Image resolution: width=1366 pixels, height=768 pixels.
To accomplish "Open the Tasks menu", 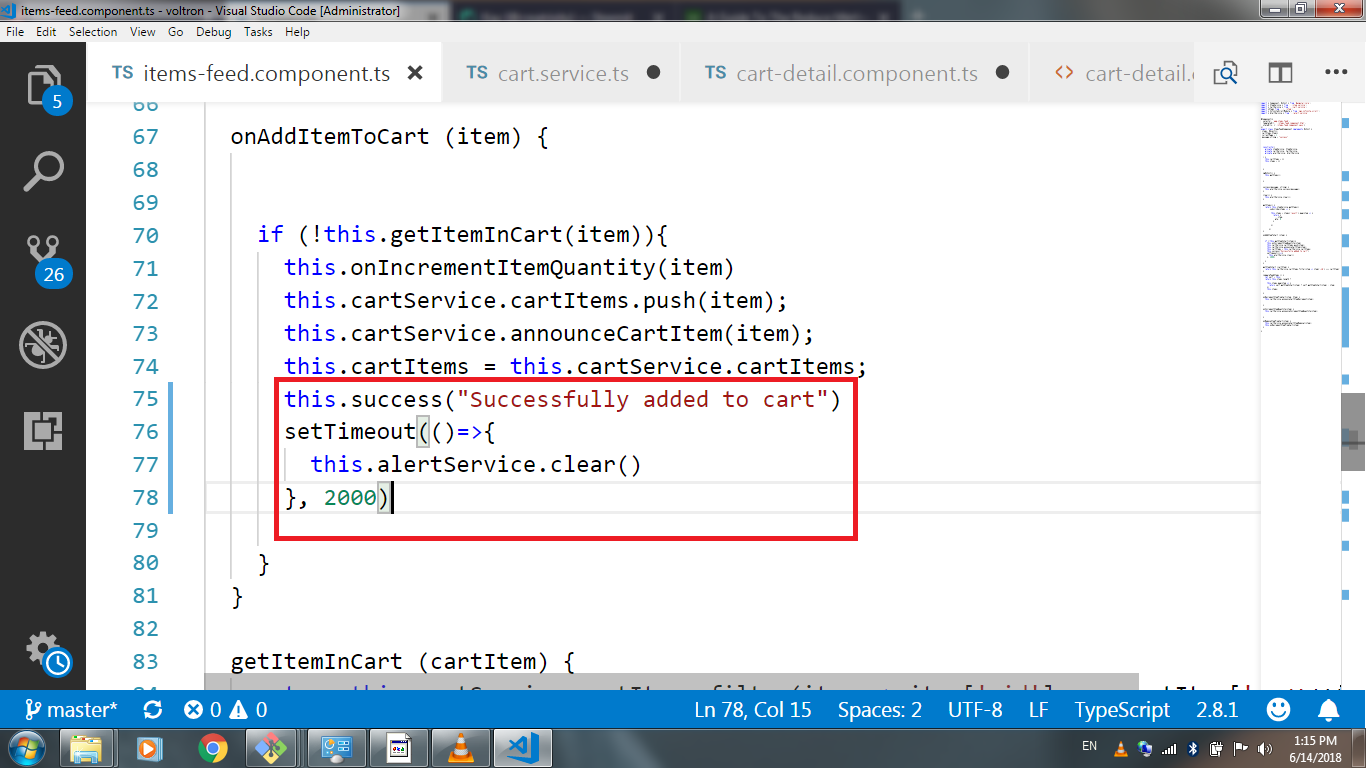I will (258, 32).
